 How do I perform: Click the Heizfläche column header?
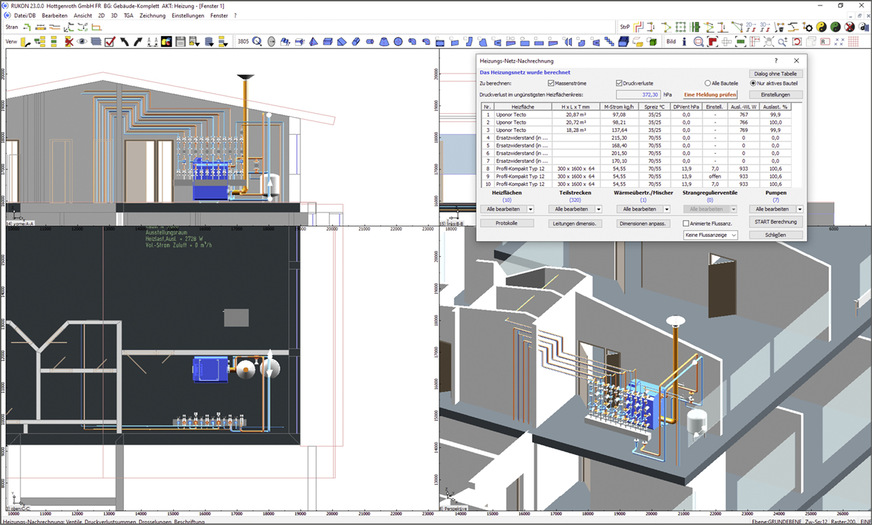pos(522,107)
